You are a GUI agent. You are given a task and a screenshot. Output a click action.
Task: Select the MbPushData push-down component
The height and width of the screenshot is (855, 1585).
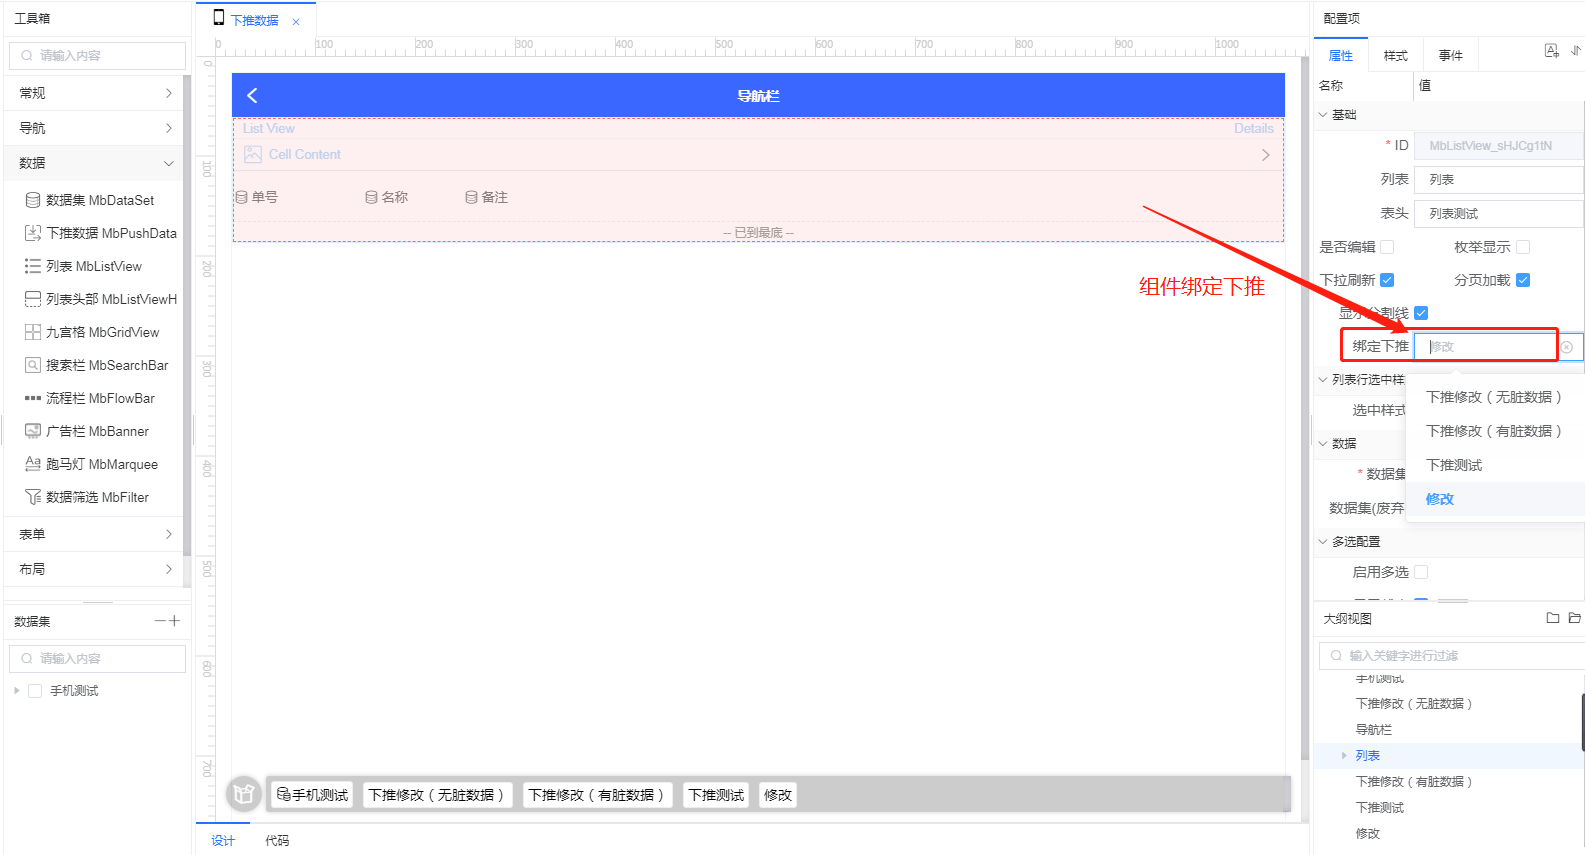tap(100, 233)
